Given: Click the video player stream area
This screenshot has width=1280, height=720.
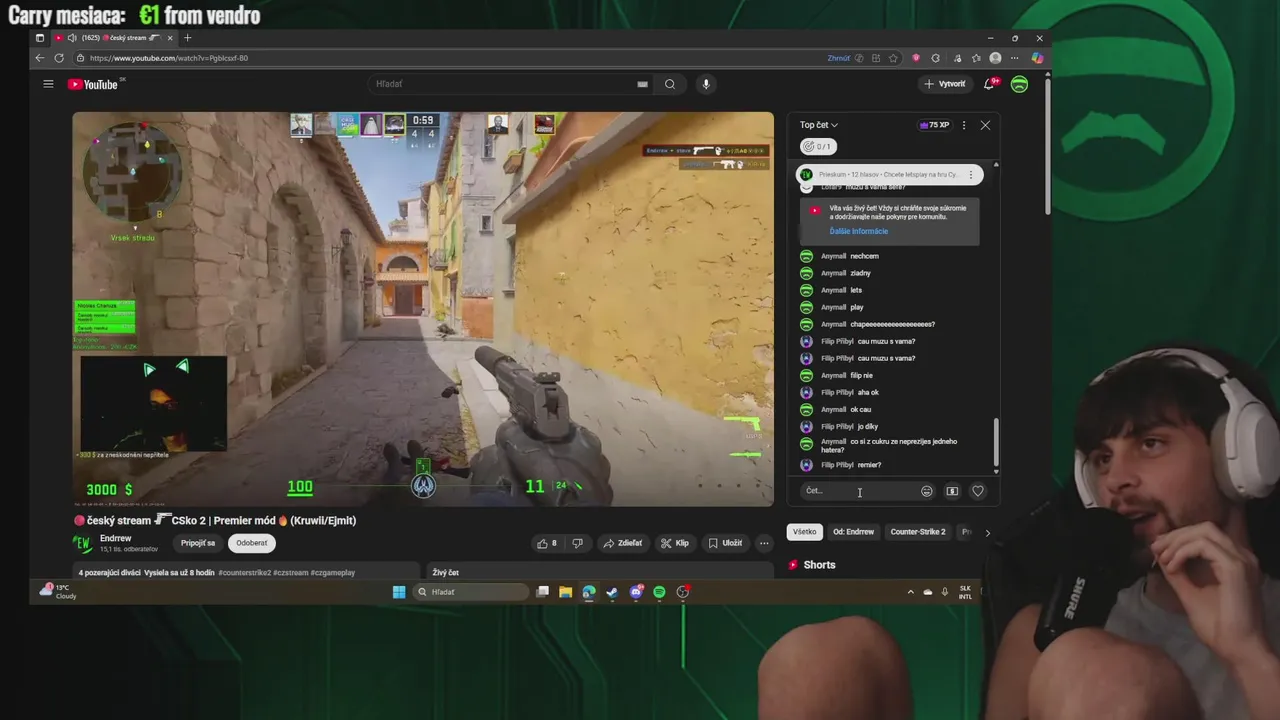Looking at the screenshot, I should tap(423, 309).
